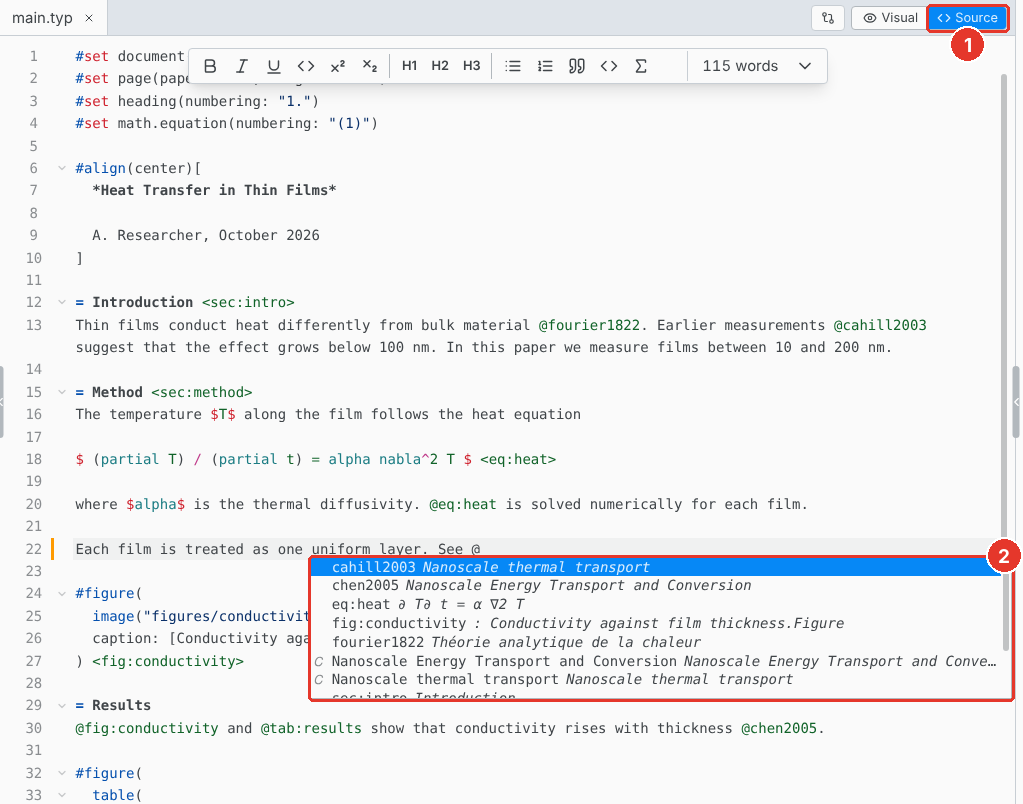Apply superscript formatting
1023x804 pixels.
coord(338,66)
